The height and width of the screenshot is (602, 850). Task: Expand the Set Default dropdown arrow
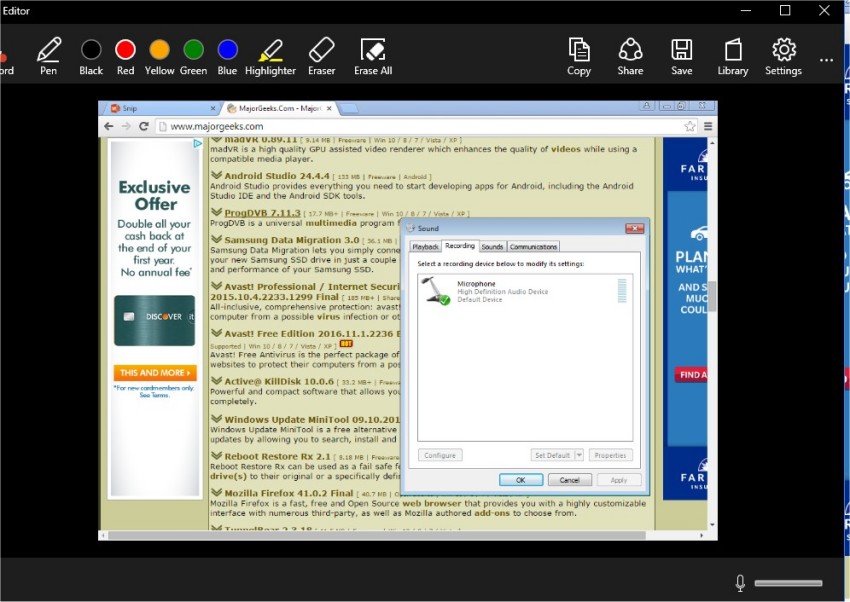point(579,455)
